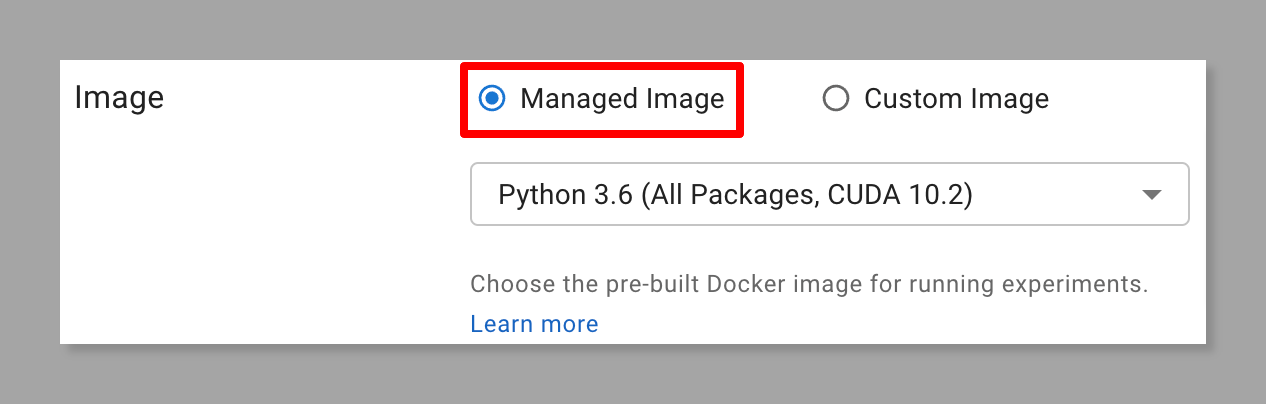The image size is (1266, 404).
Task: Click the "Custom Image" label text
Action: click(x=956, y=99)
